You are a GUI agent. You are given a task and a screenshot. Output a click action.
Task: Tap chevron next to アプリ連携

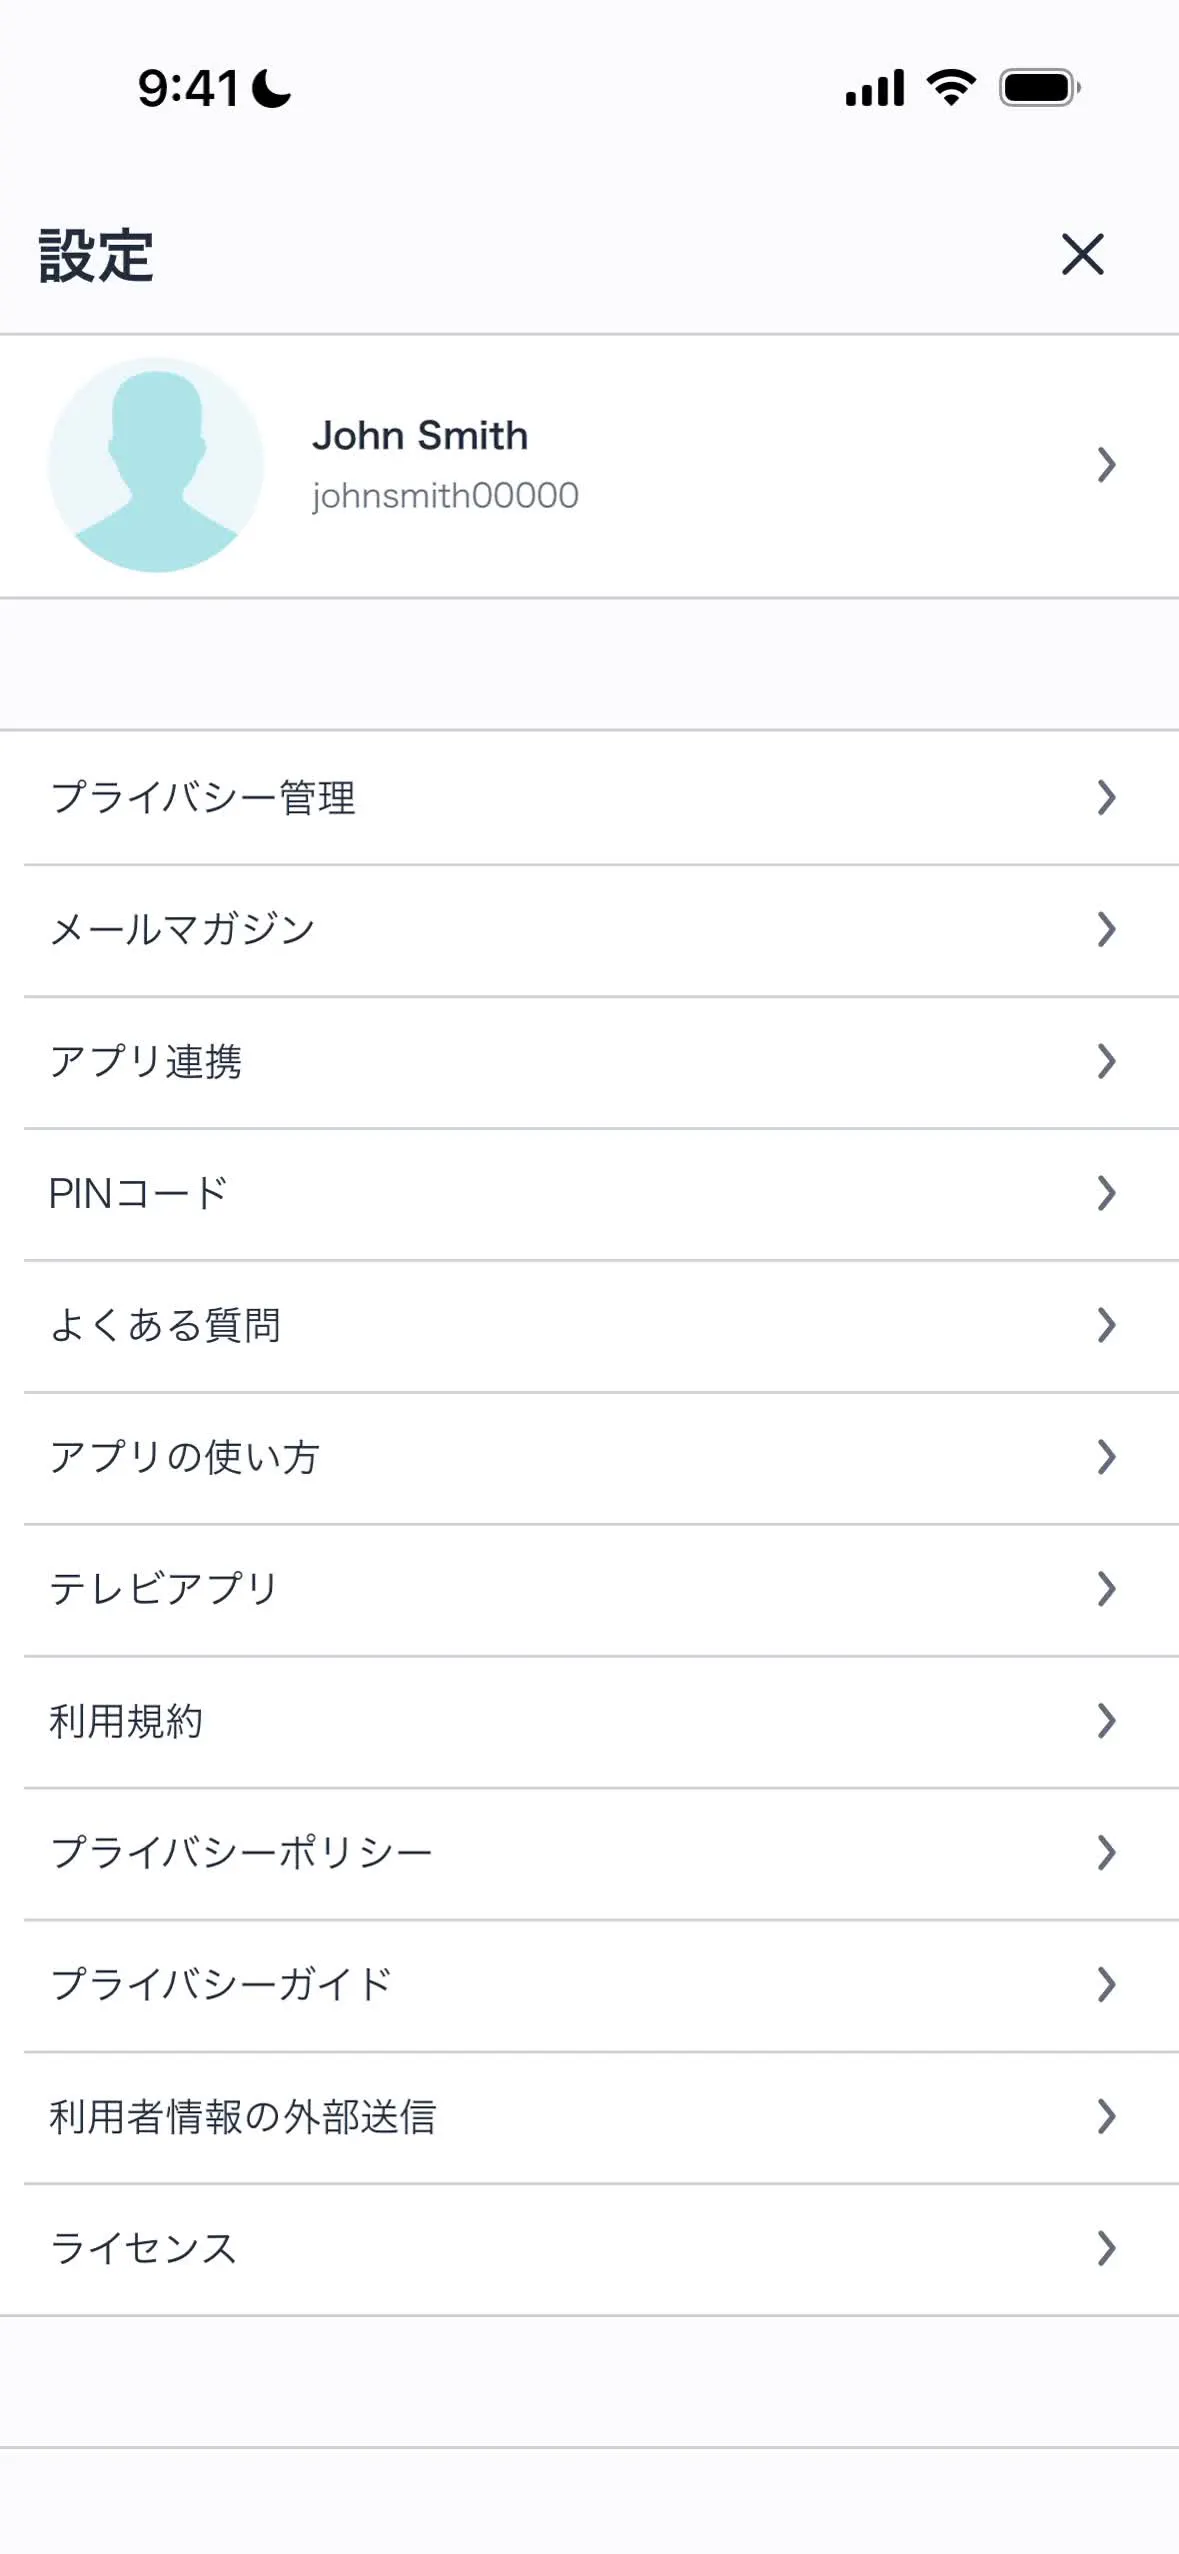point(1105,1061)
